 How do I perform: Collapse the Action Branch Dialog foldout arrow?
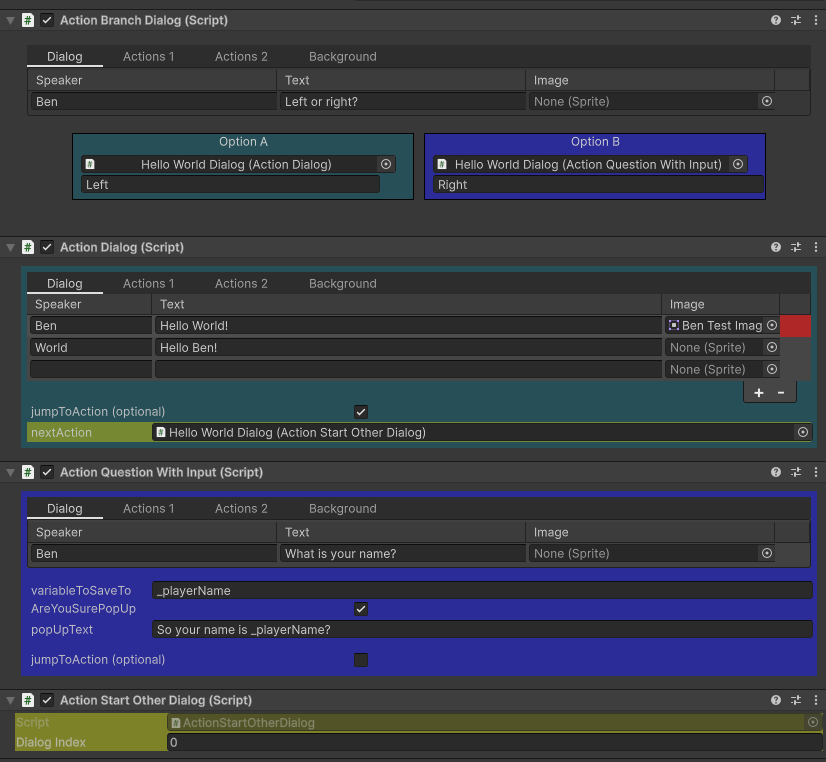coord(10,20)
